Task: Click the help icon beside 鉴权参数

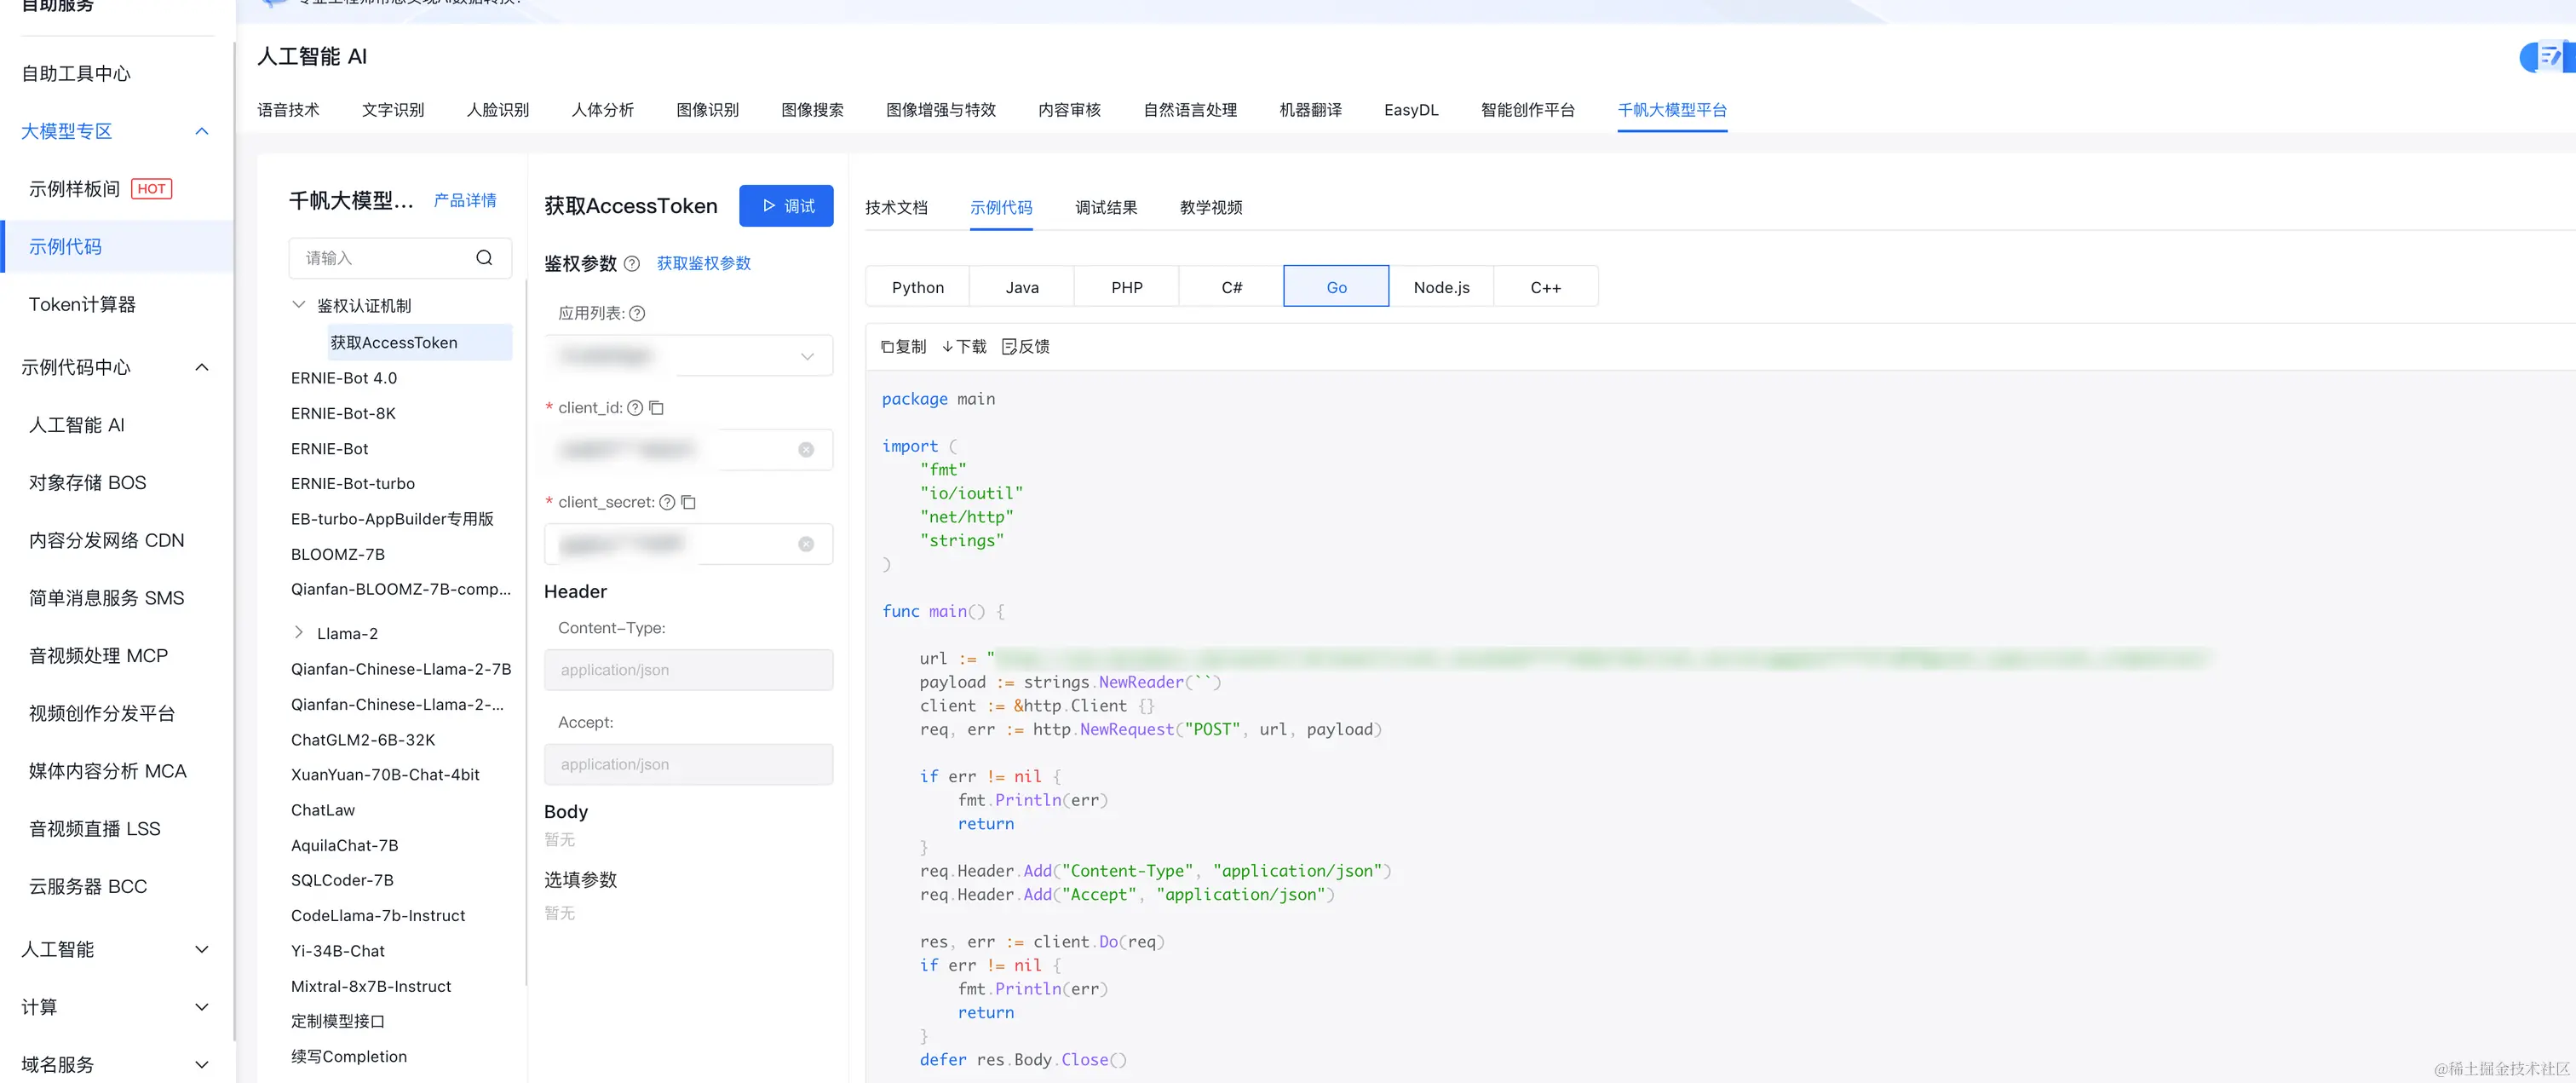Action: click(x=632, y=264)
